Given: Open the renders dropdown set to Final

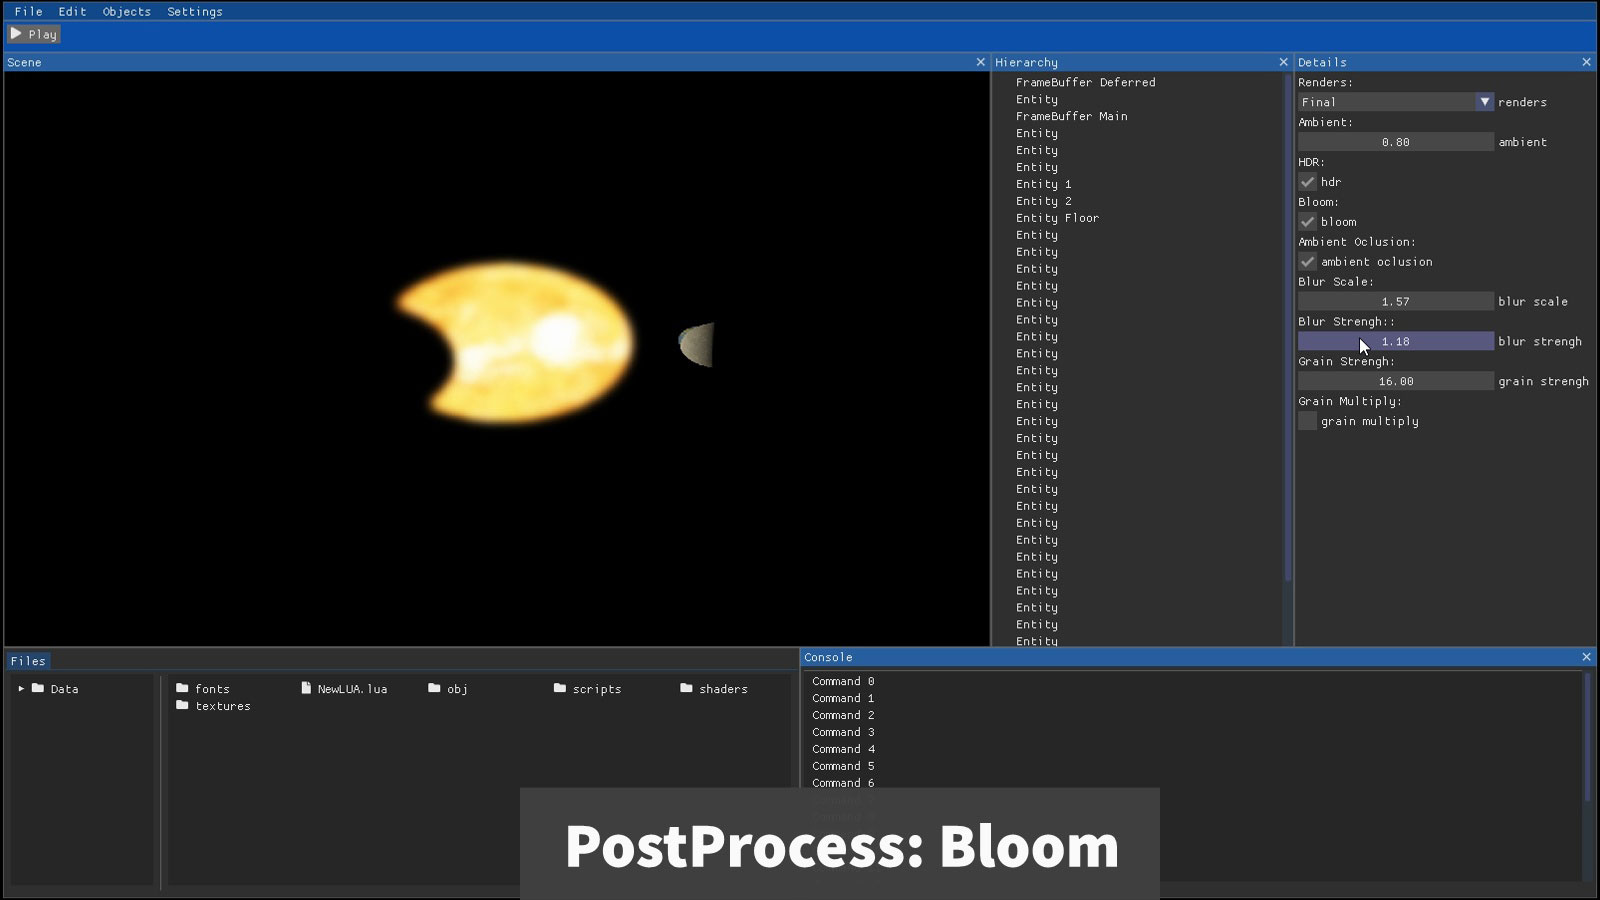Looking at the screenshot, I should (1395, 102).
